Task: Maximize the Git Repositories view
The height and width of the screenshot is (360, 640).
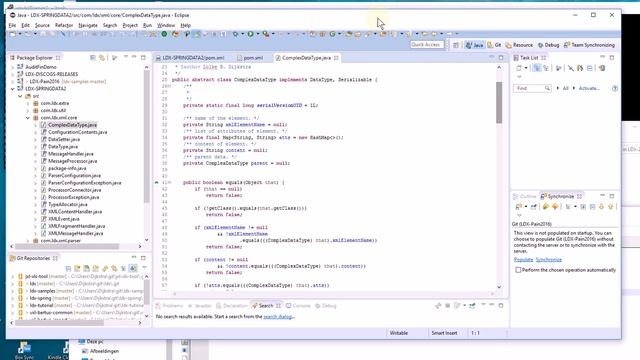Action: tap(143, 258)
